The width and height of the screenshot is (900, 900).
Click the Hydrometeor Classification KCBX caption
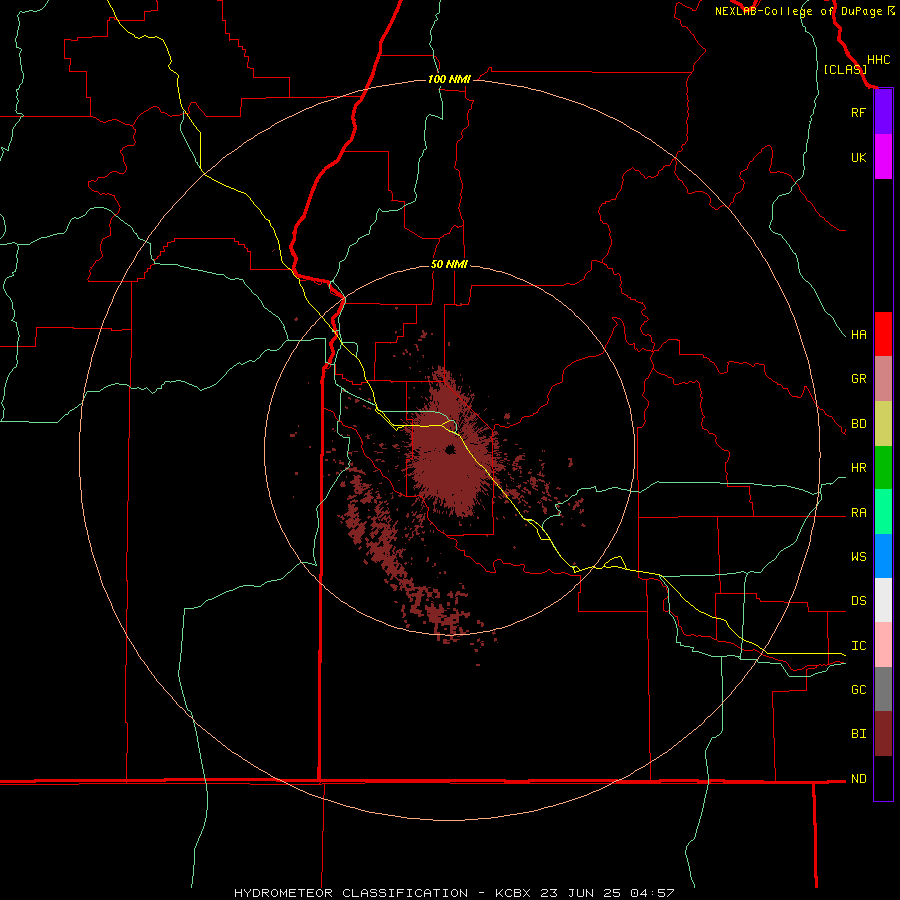point(453,893)
